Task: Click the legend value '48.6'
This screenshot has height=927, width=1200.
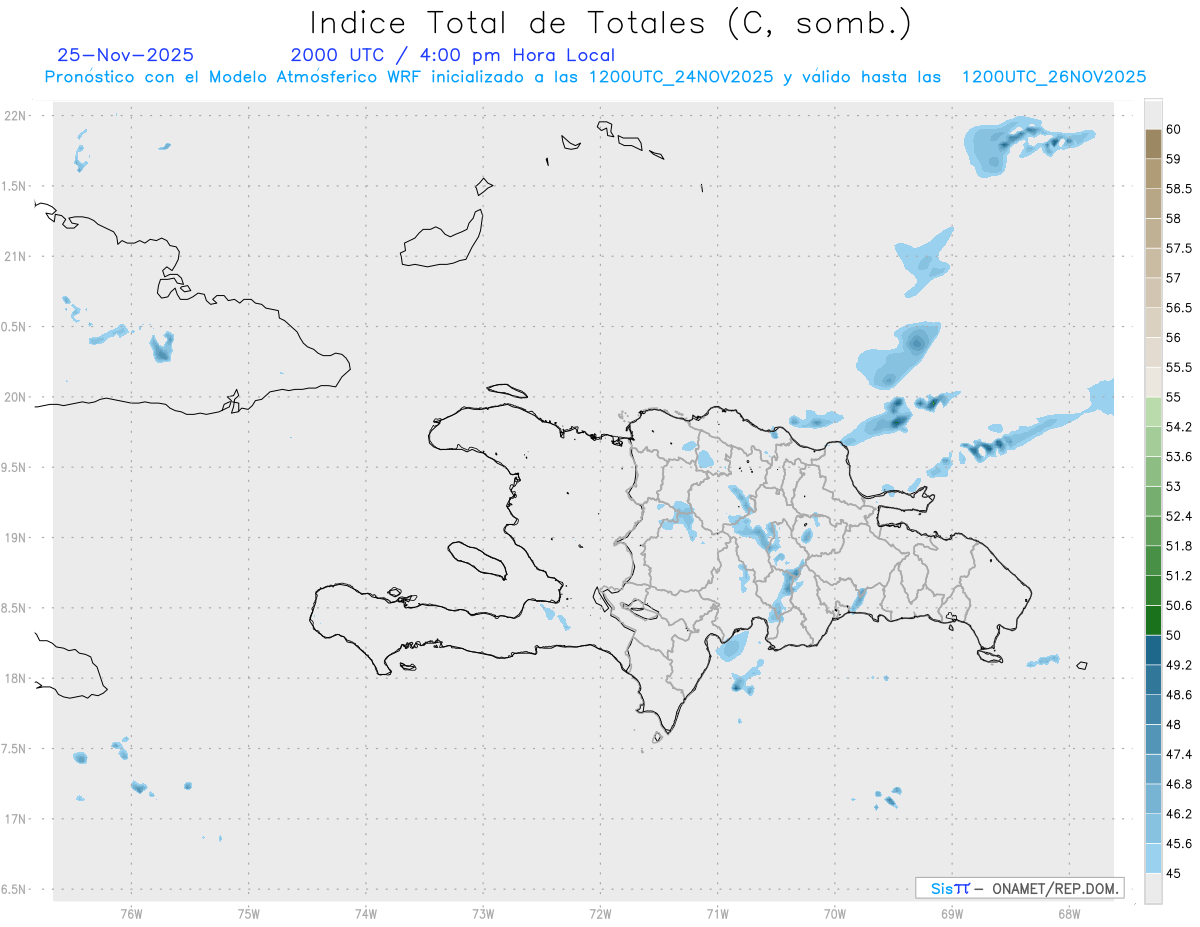Action: 1178,695
